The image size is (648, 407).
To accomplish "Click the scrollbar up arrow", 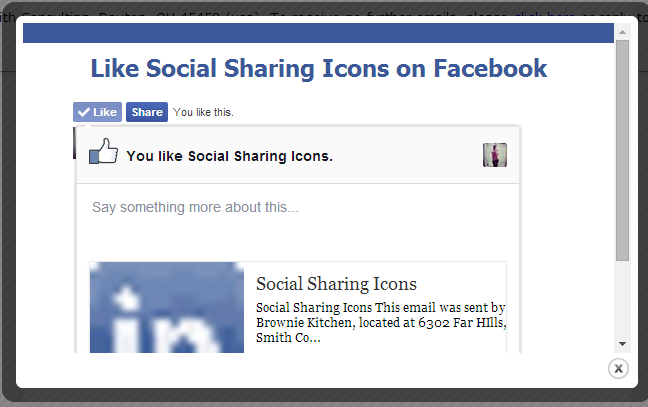I will pos(622,32).
